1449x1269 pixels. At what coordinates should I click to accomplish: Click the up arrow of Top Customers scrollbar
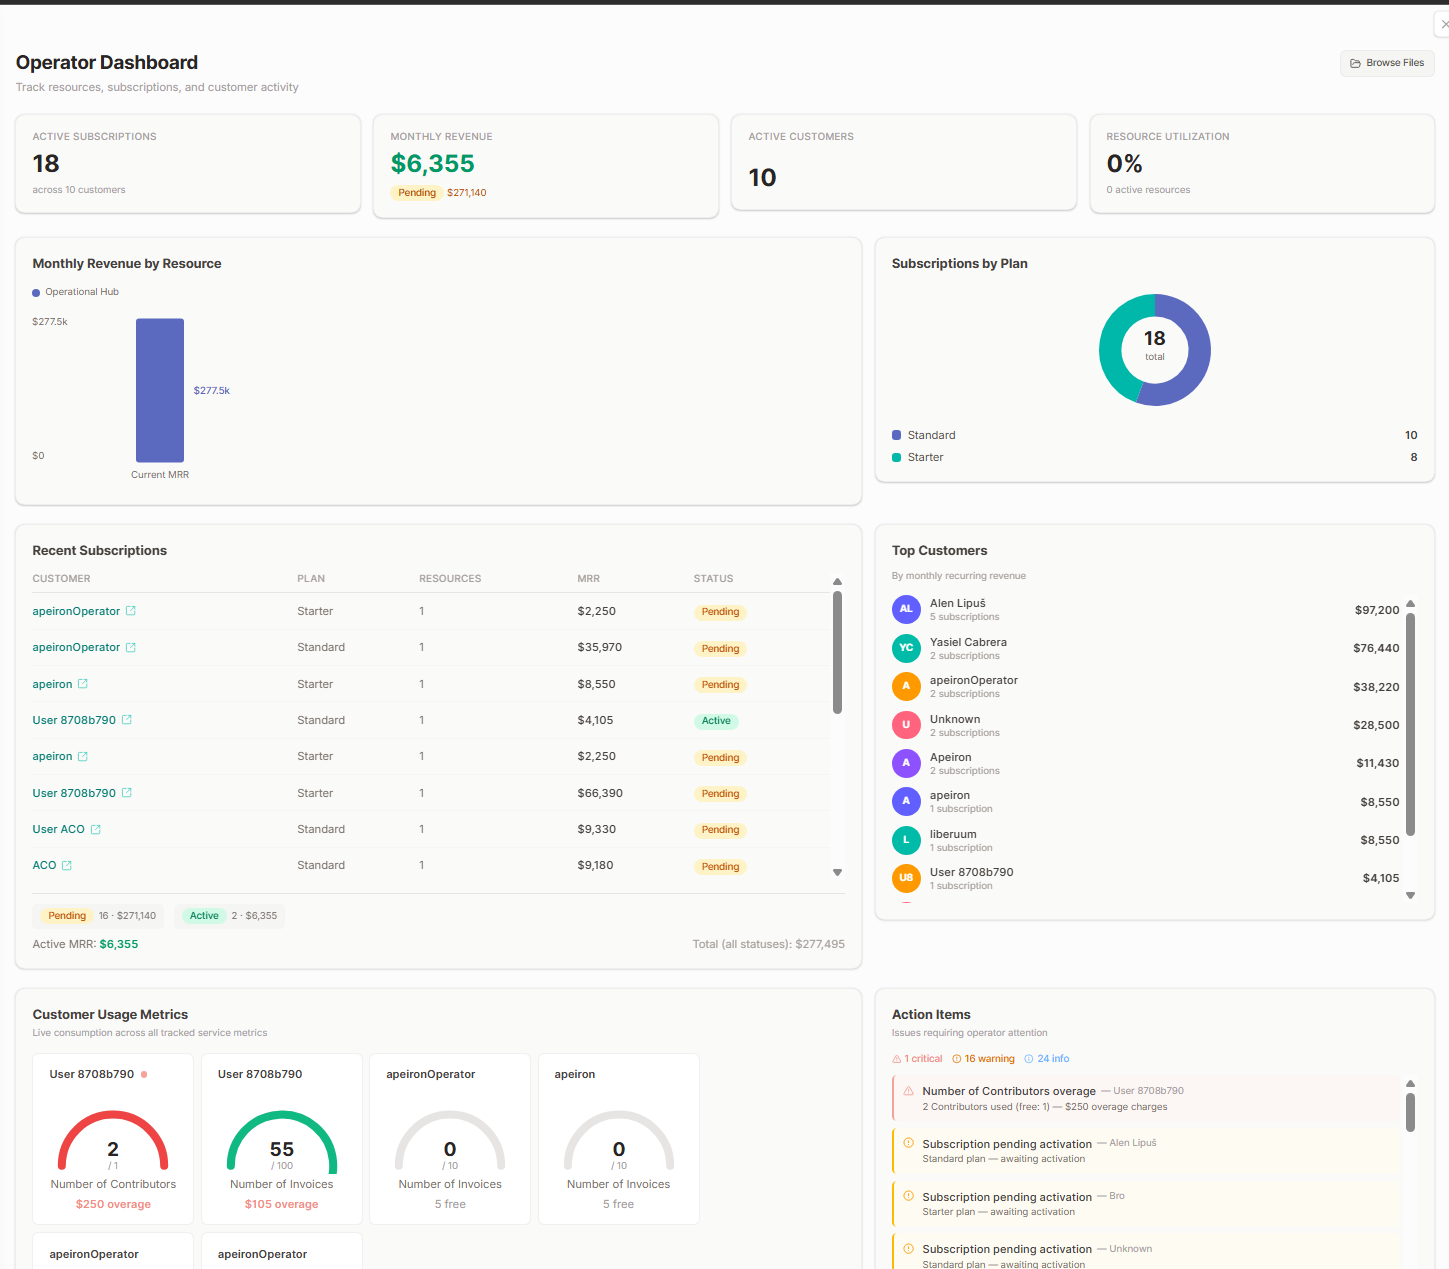1411,604
